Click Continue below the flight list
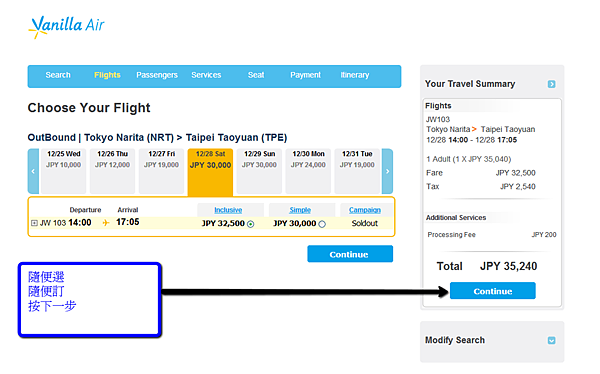This screenshot has width=600, height=374. 350,254
